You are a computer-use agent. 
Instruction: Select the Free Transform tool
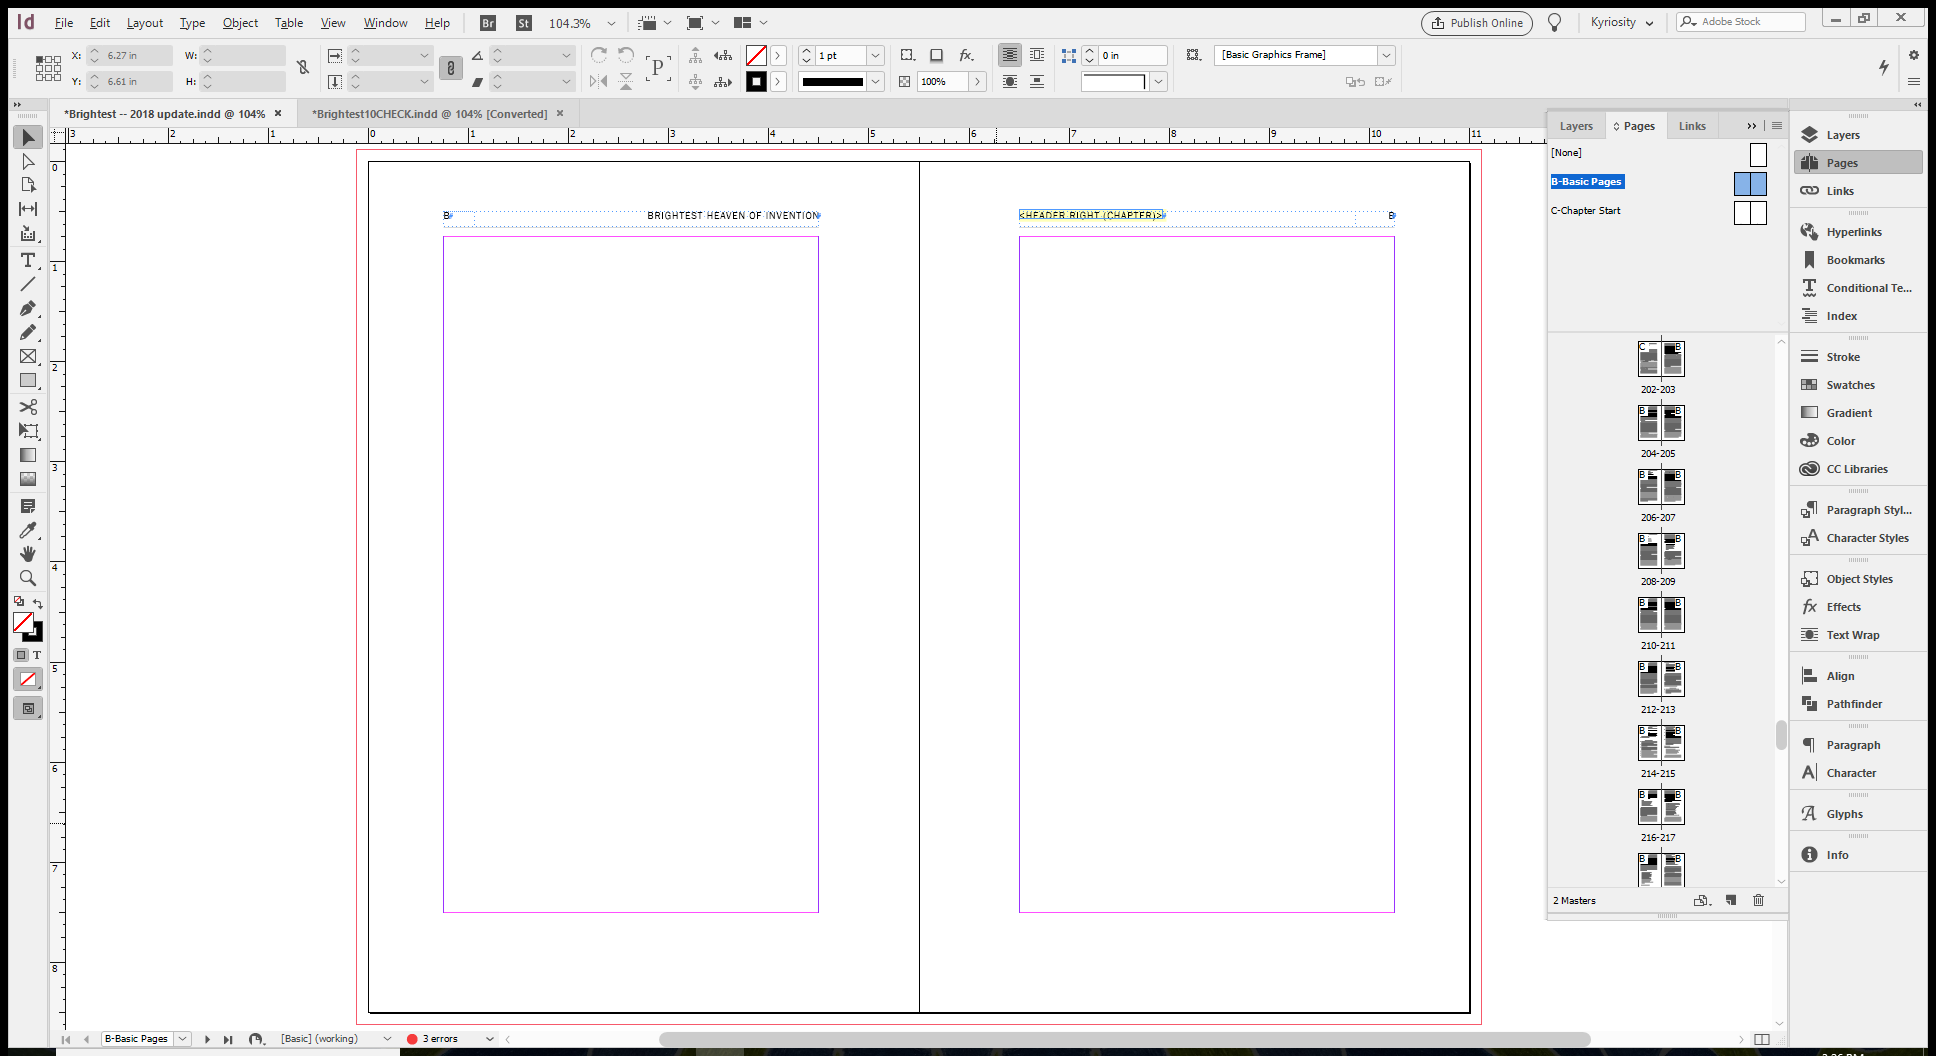click(x=28, y=431)
